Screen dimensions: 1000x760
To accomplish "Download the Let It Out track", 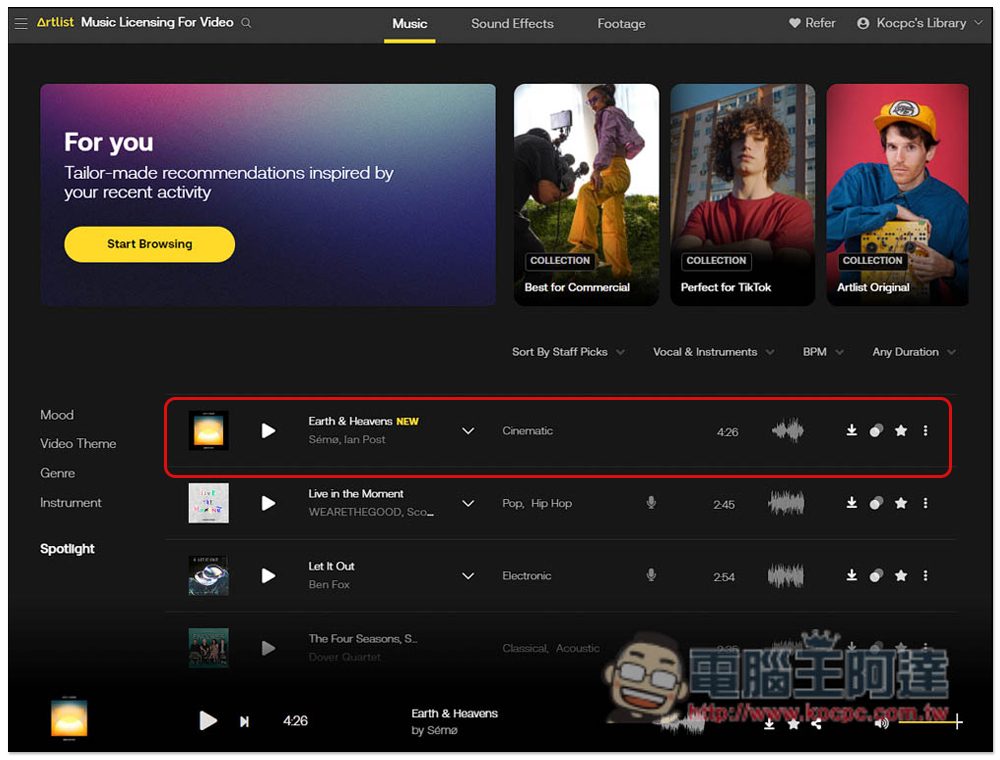I will click(x=851, y=576).
